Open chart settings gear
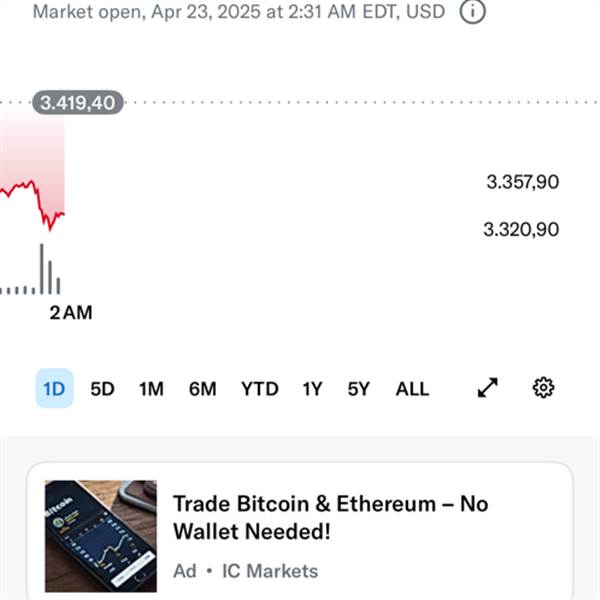The height and width of the screenshot is (600, 600). [x=543, y=388]
